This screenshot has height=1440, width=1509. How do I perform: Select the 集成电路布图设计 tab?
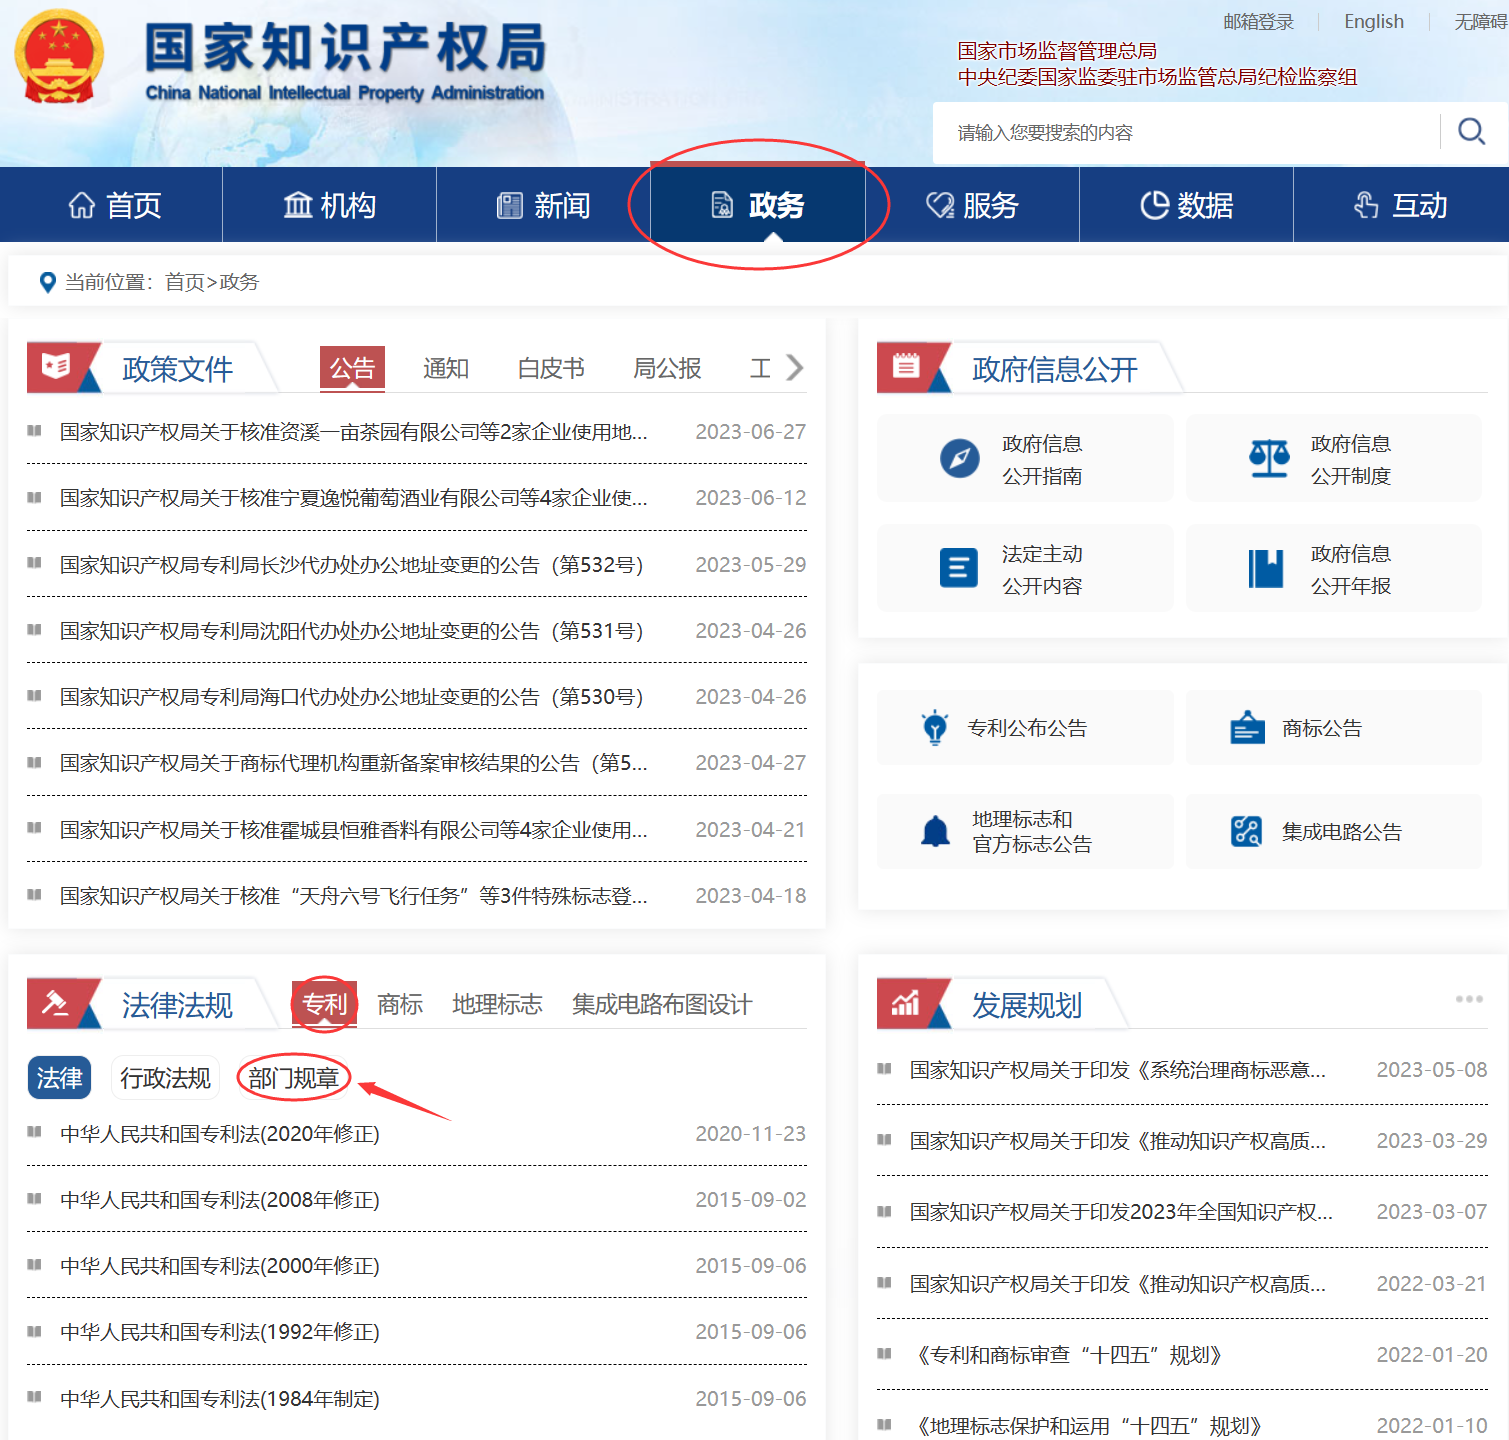pos(661,1004)
